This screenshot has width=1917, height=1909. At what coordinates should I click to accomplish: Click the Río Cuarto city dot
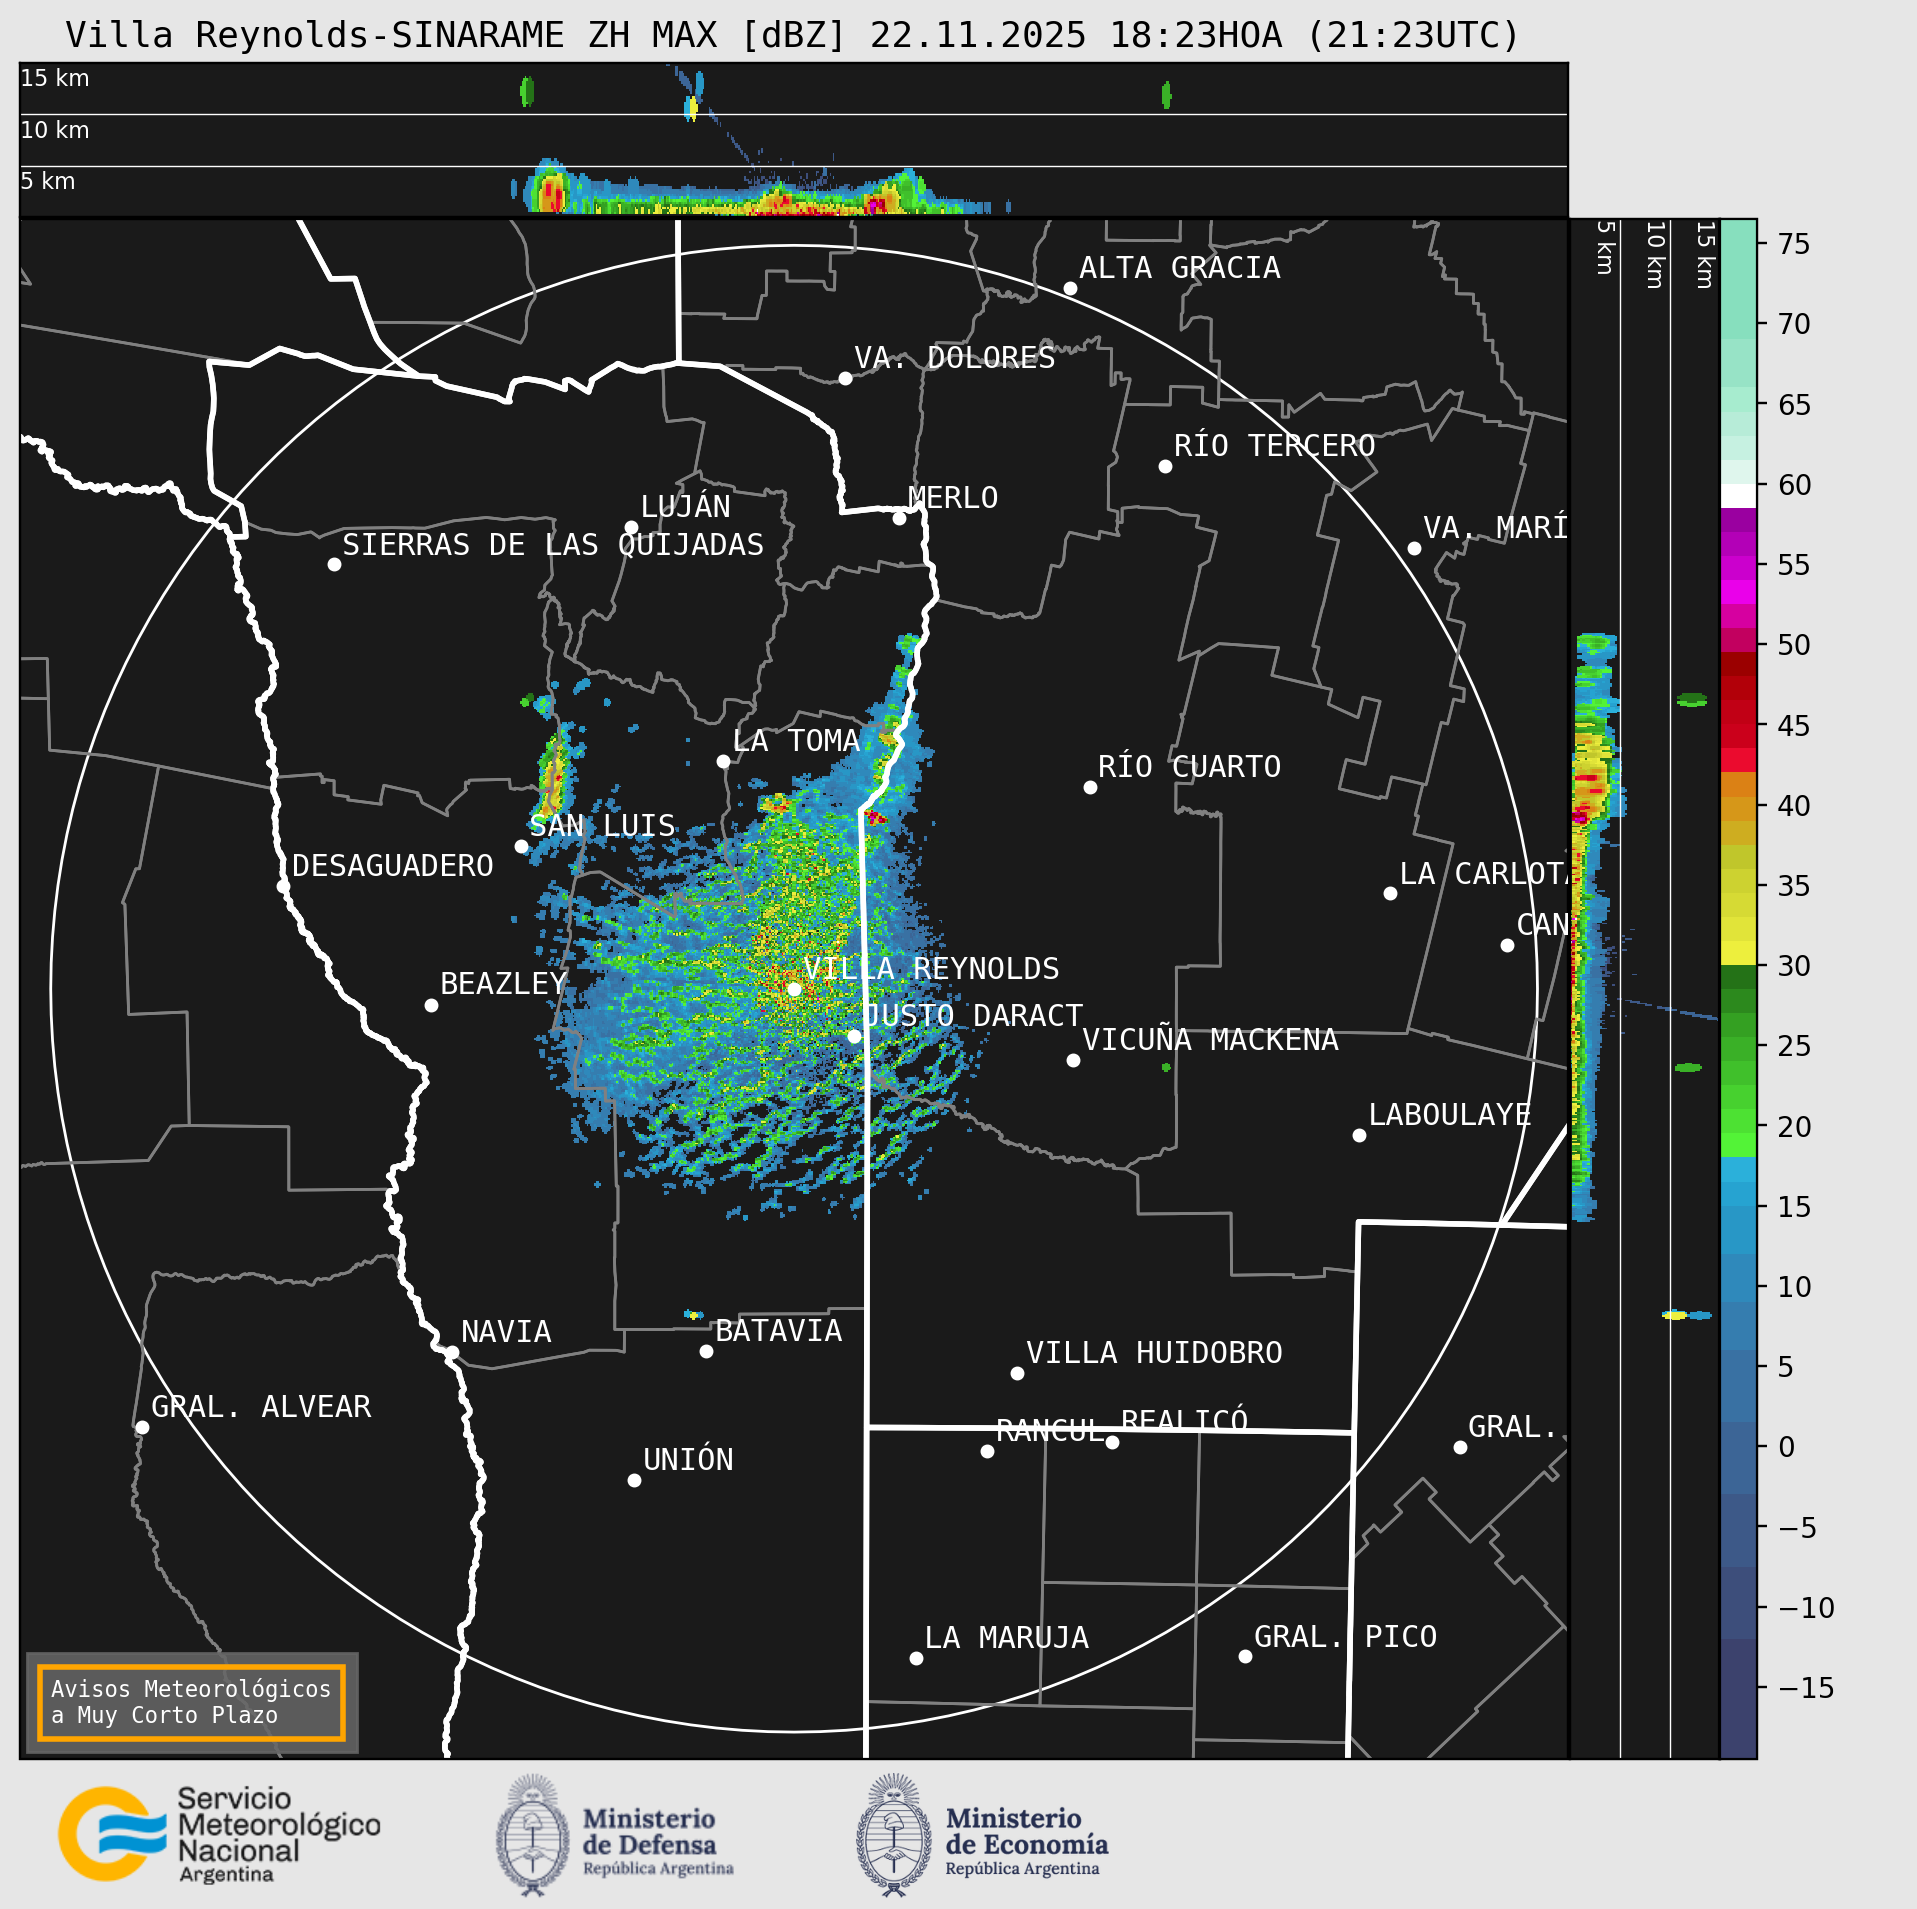pyautogui.click(x=1090, y=788)
